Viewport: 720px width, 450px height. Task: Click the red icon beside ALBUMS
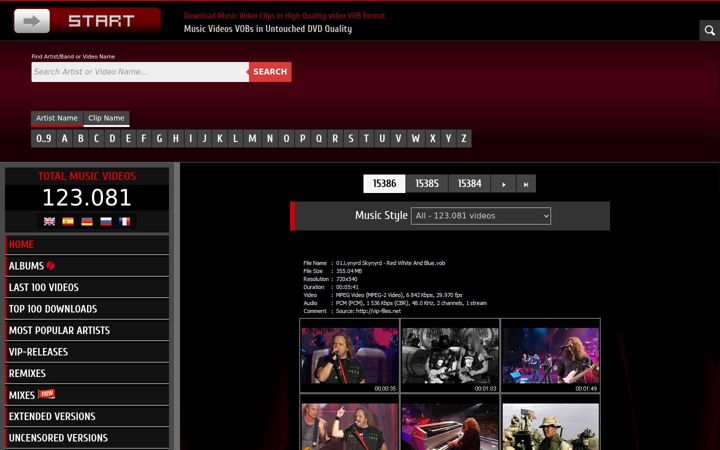(51, 265)
